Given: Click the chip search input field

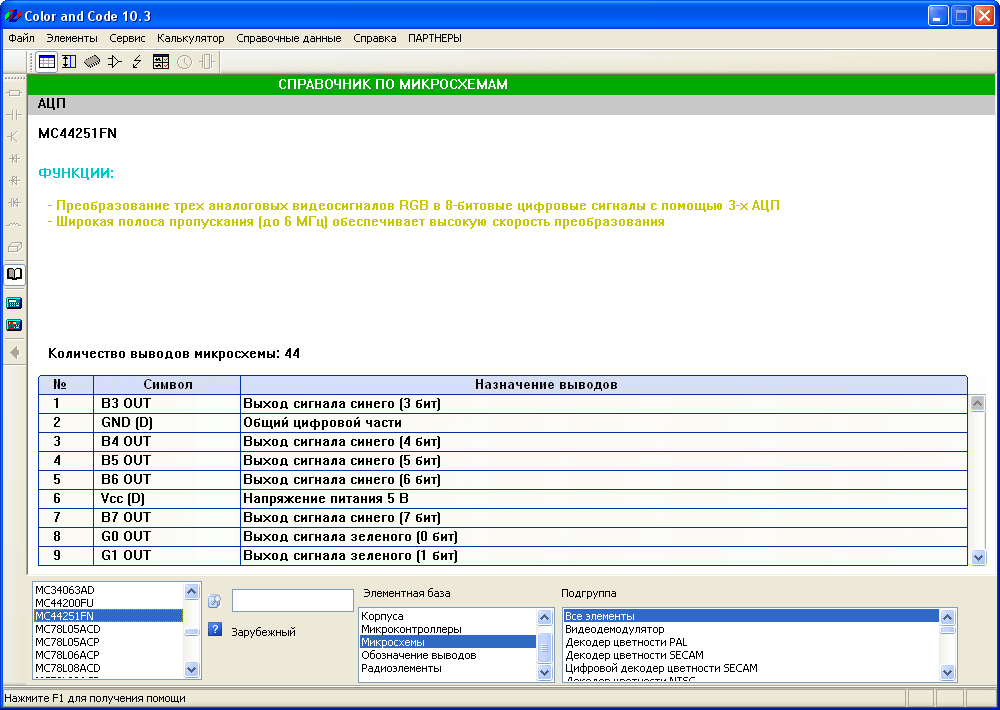Looking at the screenshot, I should [293, 601].
